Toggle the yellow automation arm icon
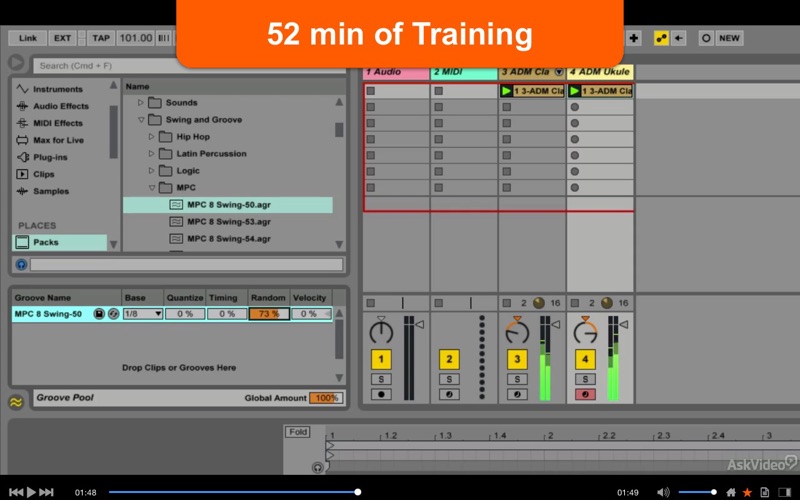Image resolution: width=800 pixels, height=500 pixels. click(x=661, y=38)
